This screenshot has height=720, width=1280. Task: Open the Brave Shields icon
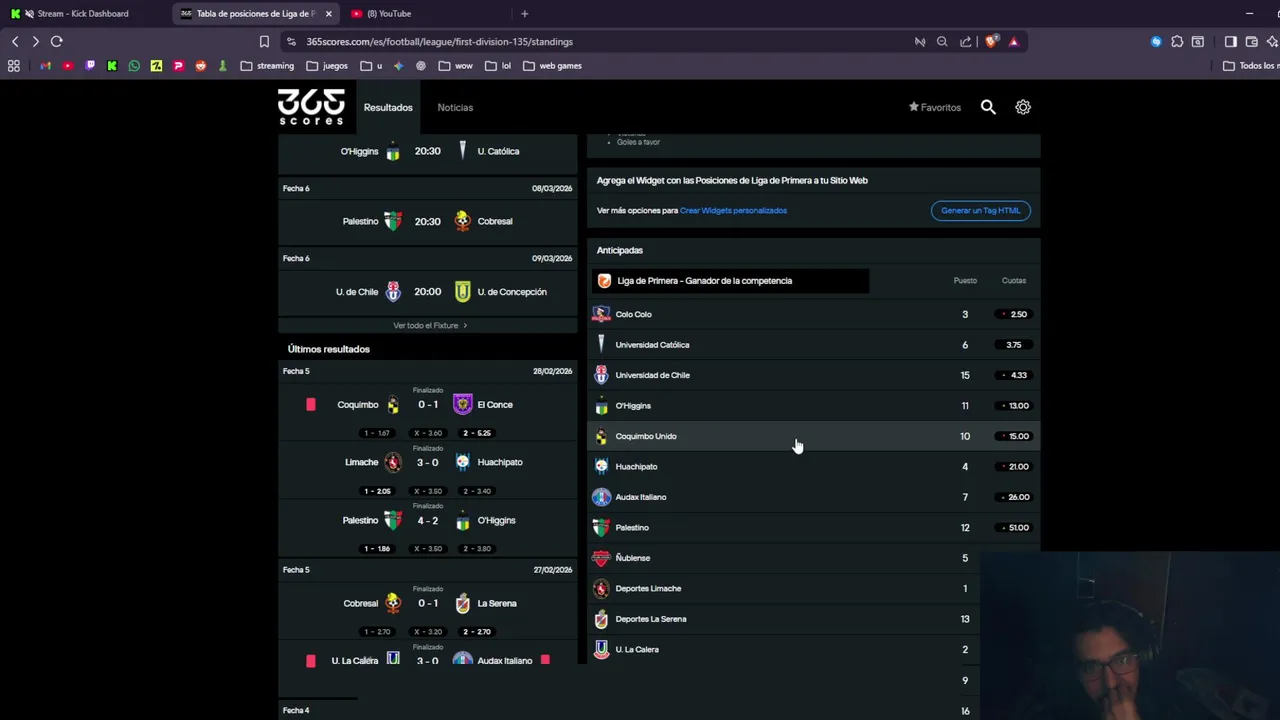(991, 42)
